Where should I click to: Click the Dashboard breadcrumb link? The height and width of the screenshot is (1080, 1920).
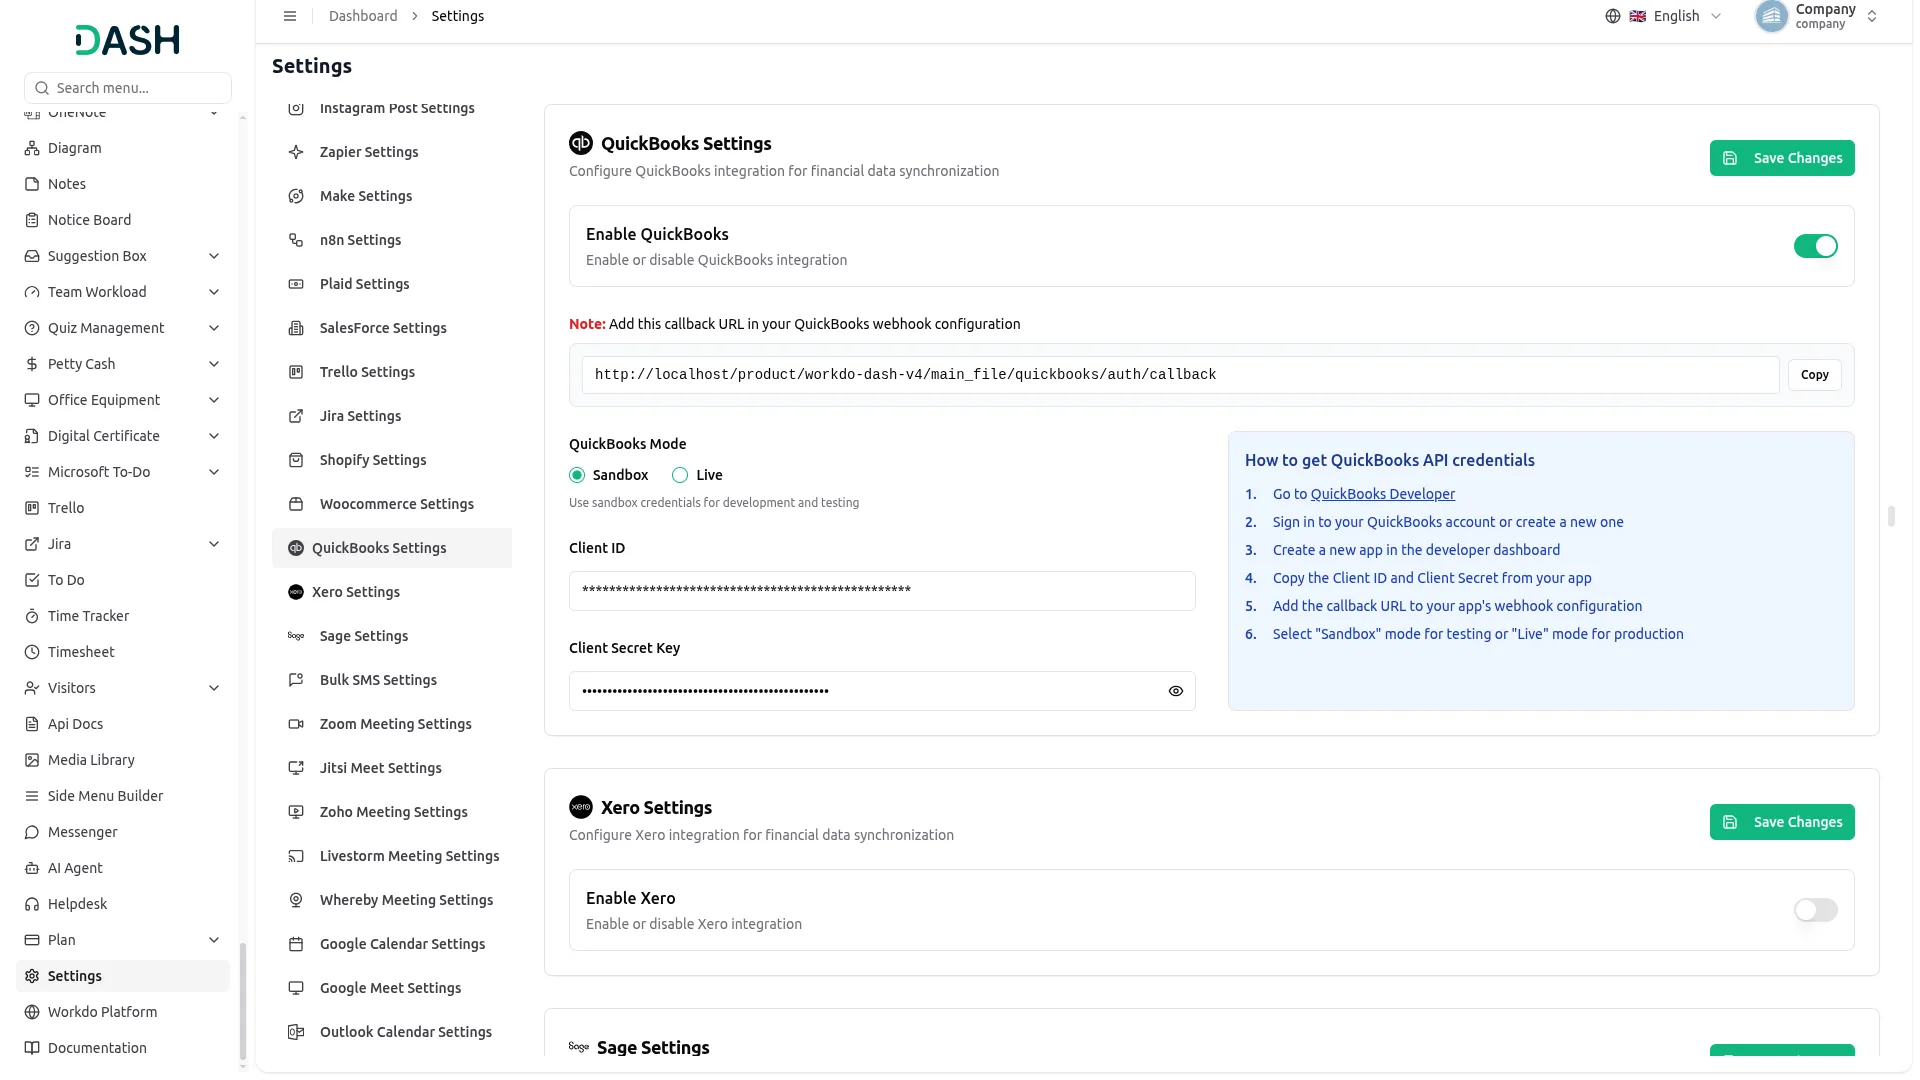coord(363,16)
